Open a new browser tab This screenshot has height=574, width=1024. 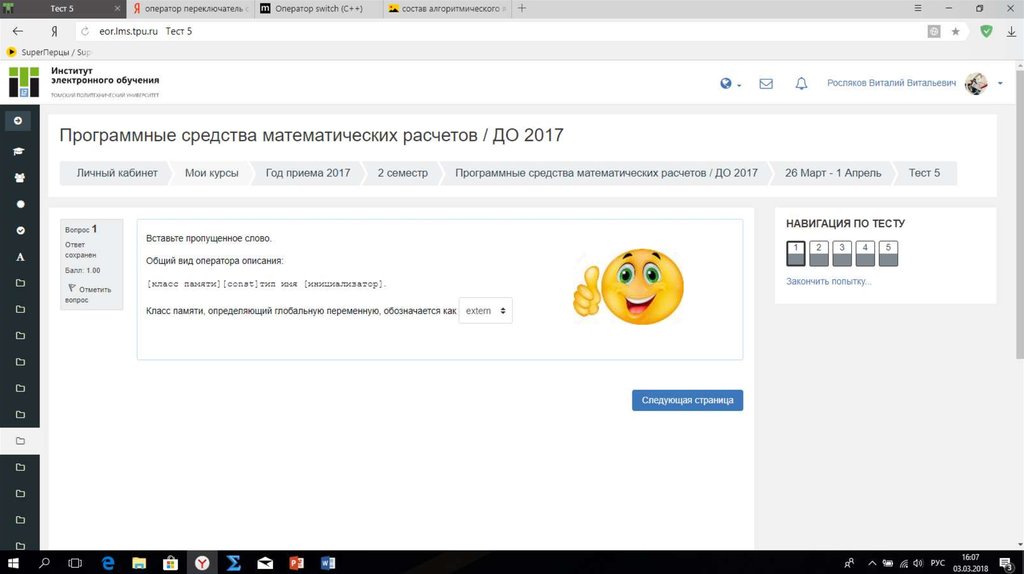click(x=522, y=8)
